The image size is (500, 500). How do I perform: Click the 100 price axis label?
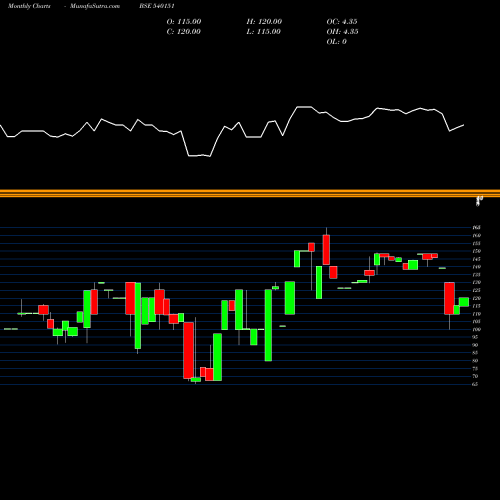point(476,329)
